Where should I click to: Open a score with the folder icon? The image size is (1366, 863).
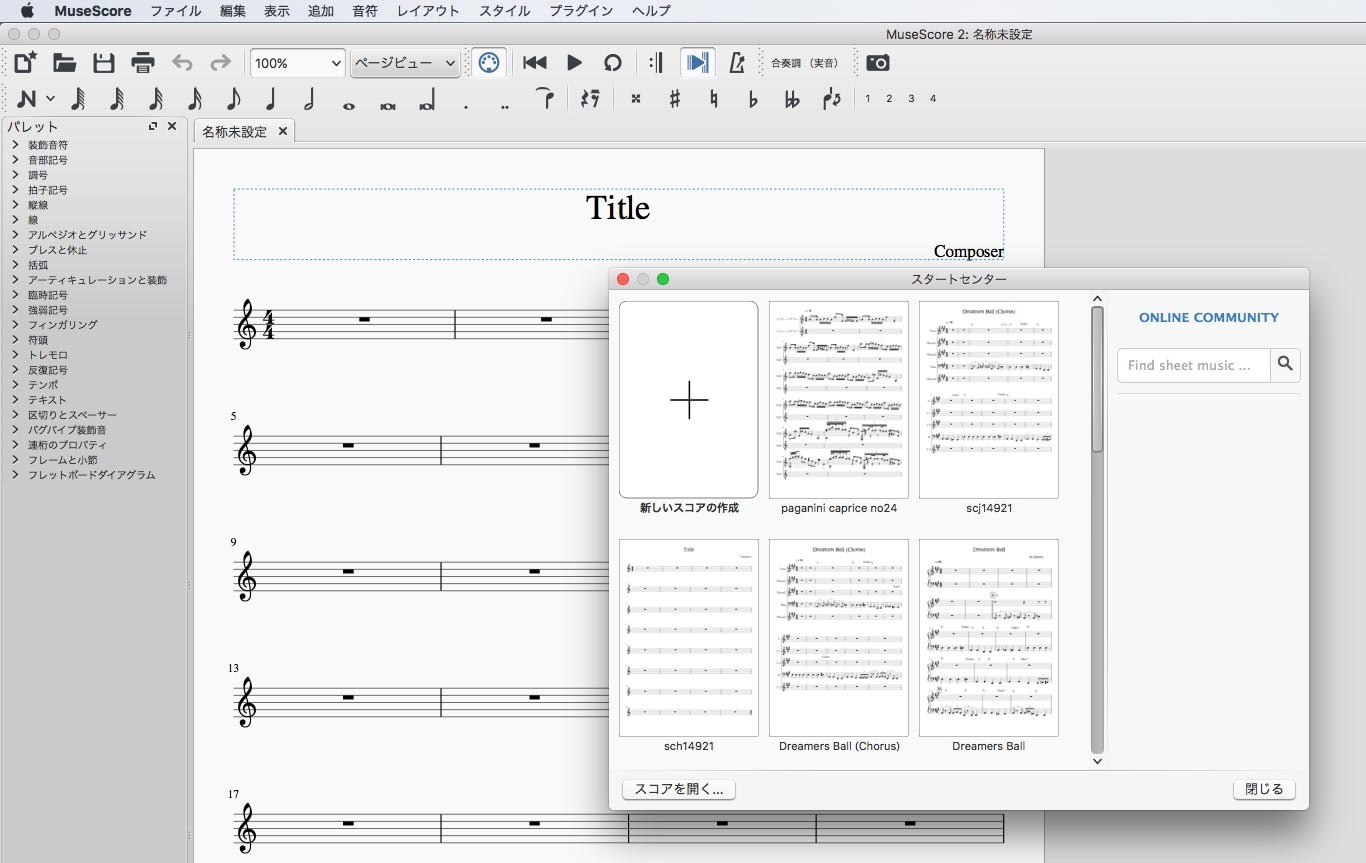tap(65, 63)
